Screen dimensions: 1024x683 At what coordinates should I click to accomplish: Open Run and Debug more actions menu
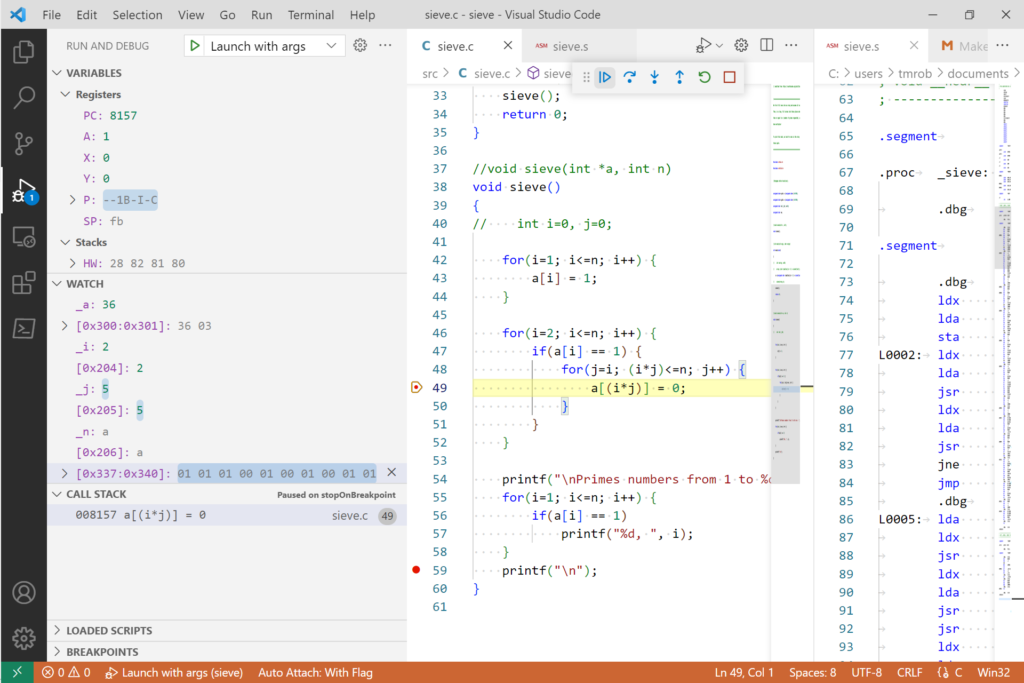(x=385, y=45)
